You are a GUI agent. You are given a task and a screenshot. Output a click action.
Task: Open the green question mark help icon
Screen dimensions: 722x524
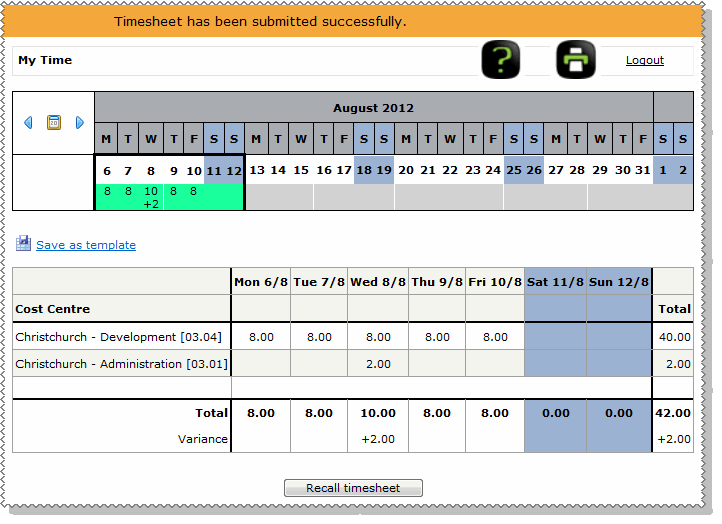click(x=501, y=60)
